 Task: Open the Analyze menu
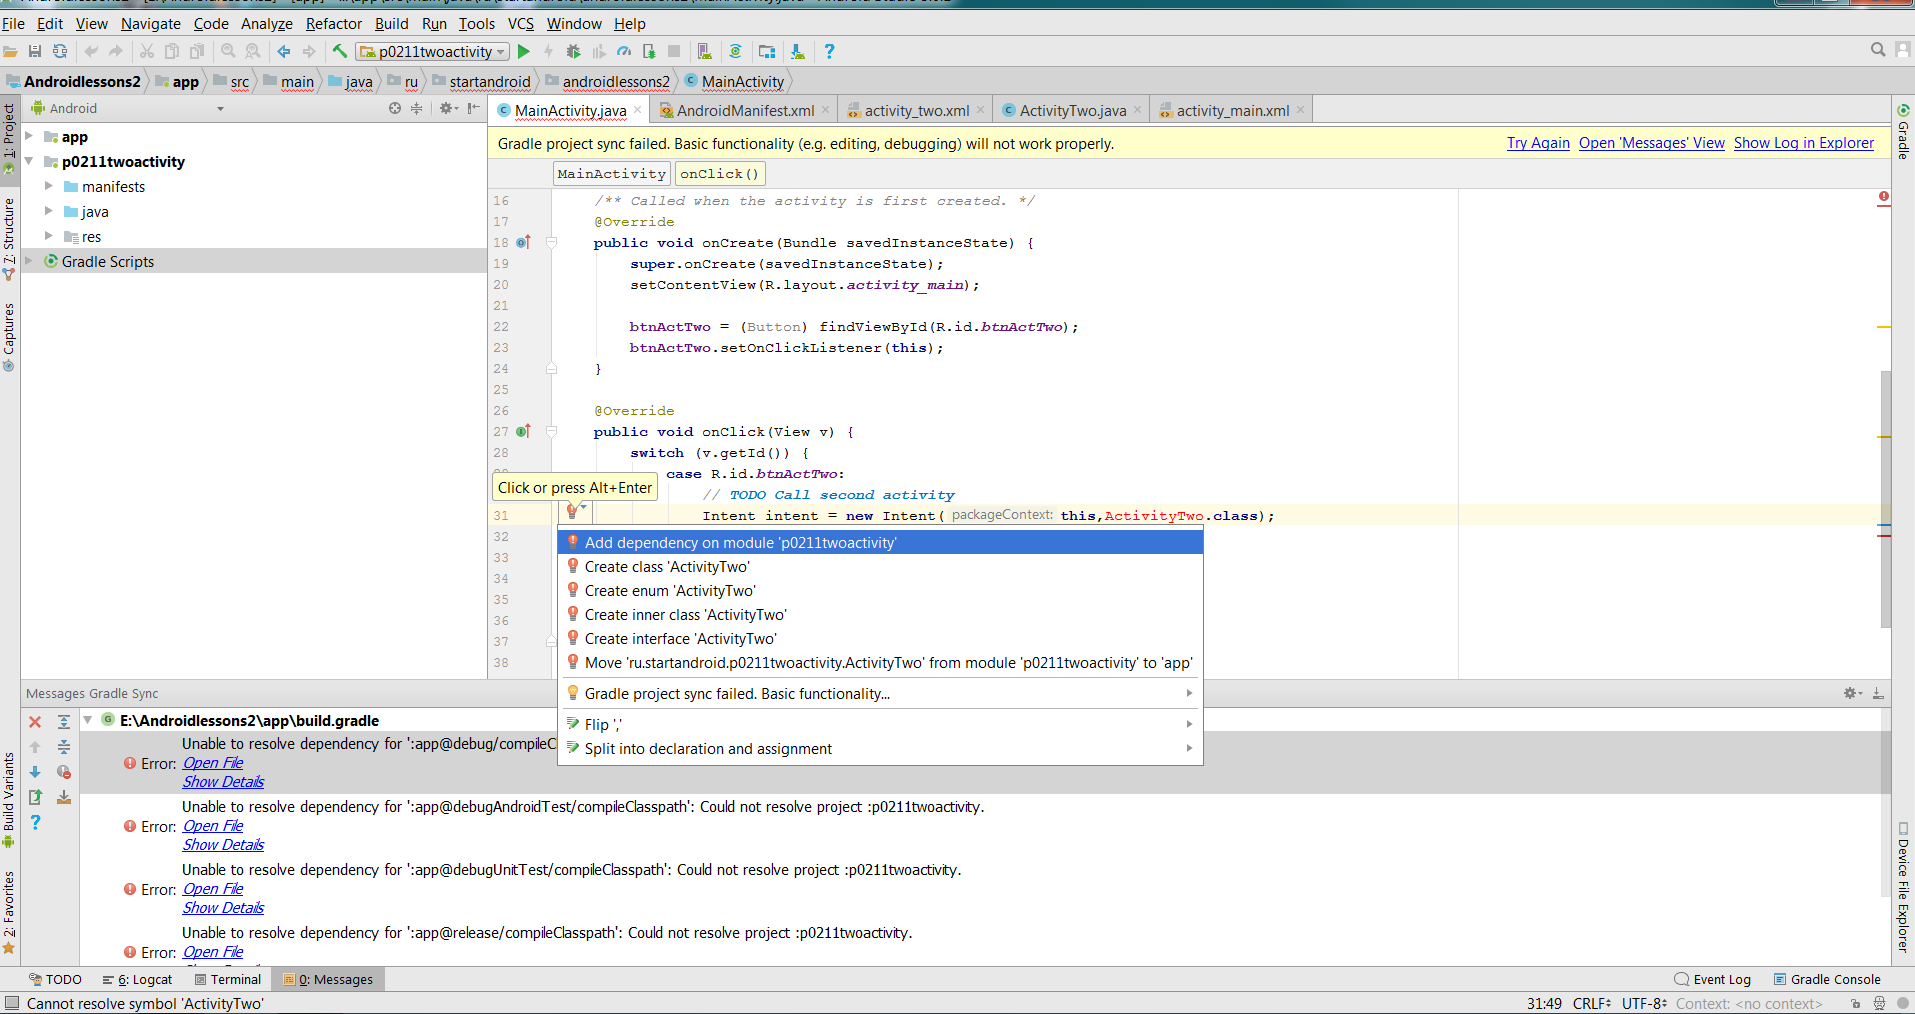tap(267, 23)
